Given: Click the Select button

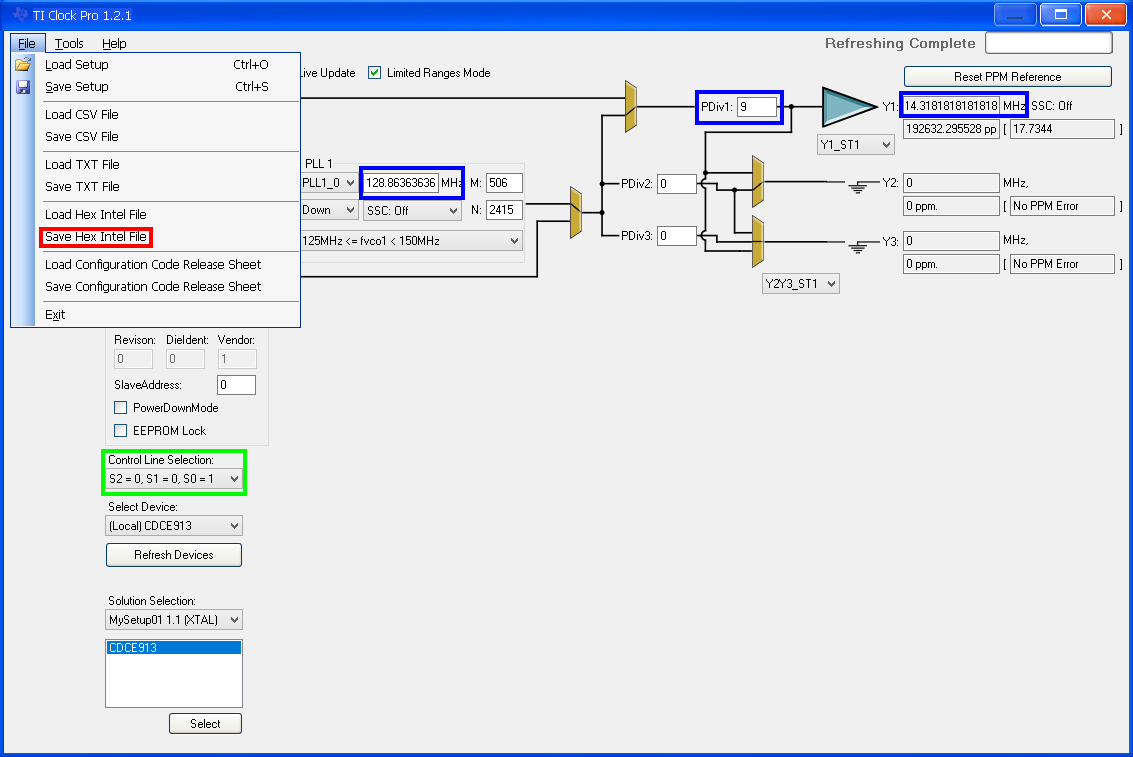Looking at the screenshot, I should click(205, 723).
